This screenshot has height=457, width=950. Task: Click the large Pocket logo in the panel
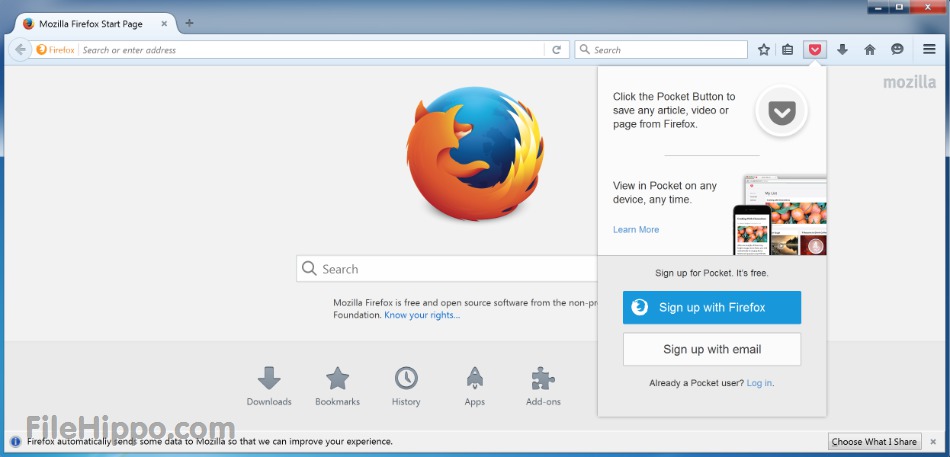782,111
